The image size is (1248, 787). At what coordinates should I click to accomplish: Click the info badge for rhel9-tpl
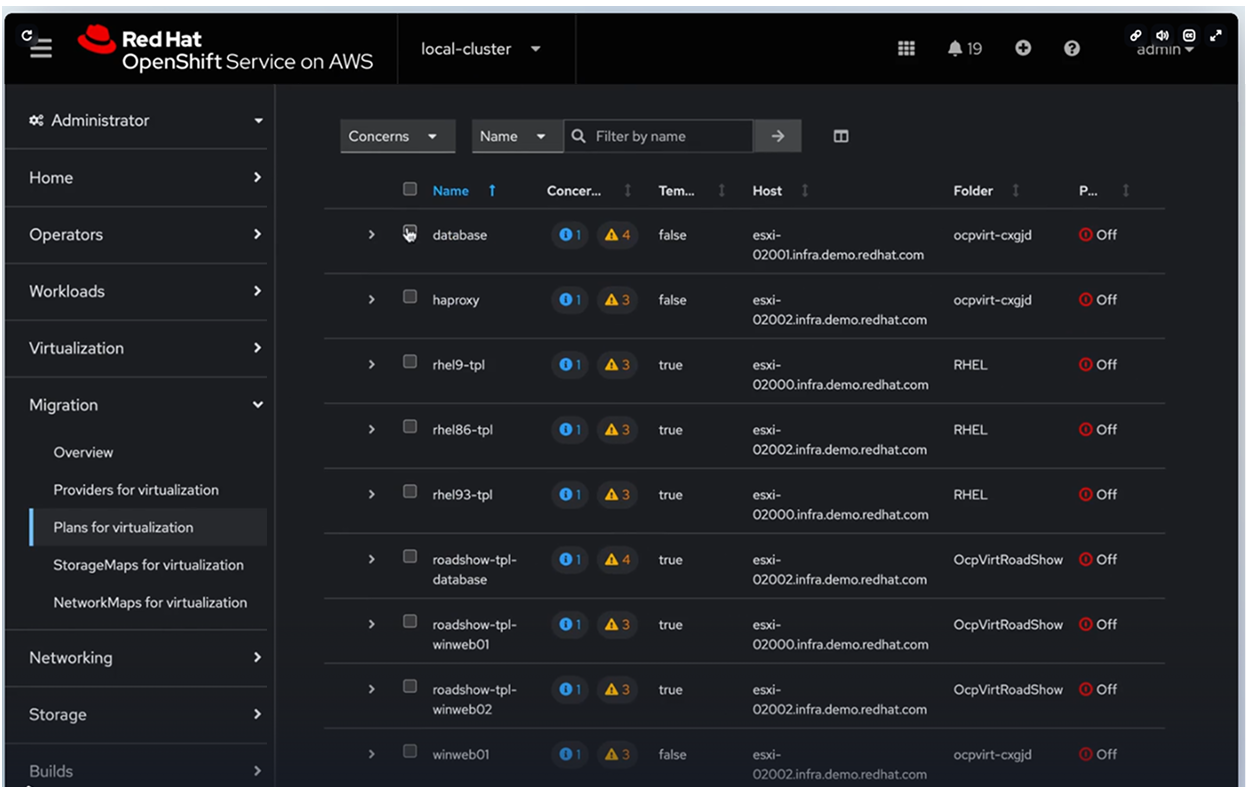(x=570, y=365)
